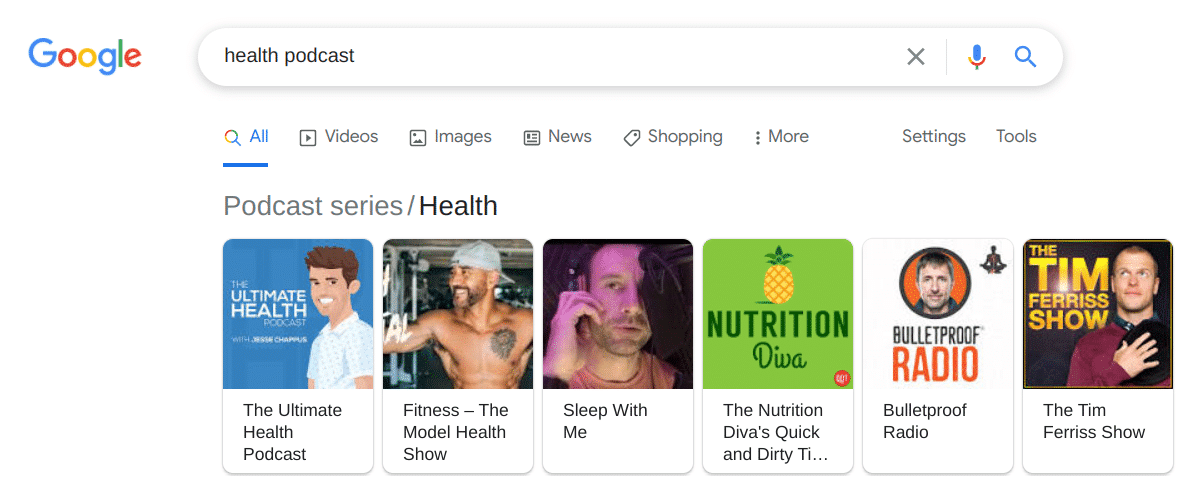The height and width of the screenshot is (503, 1178).
Task: Click inside the health podcast search field
Action: click(550, 57)
